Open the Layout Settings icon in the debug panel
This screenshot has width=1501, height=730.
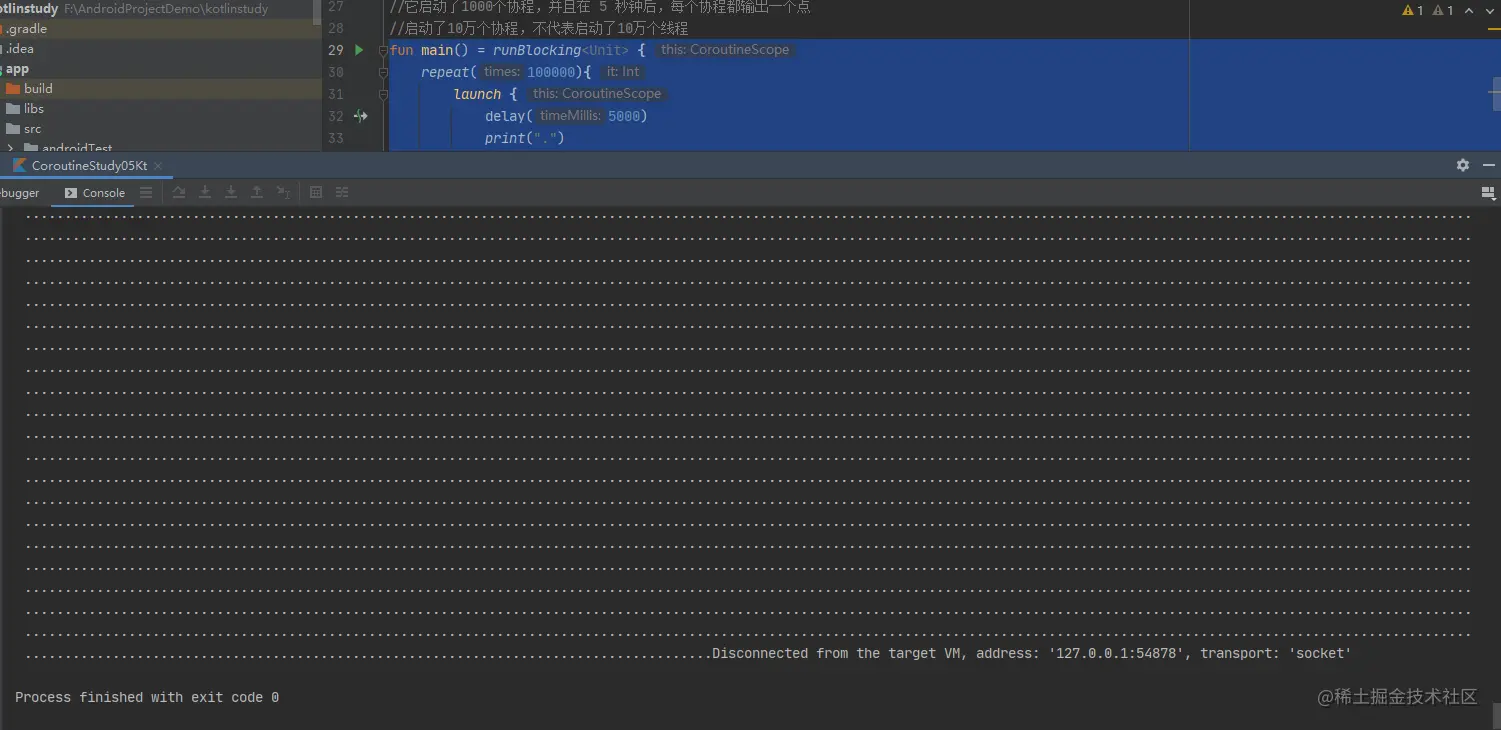pos(1488,192)
